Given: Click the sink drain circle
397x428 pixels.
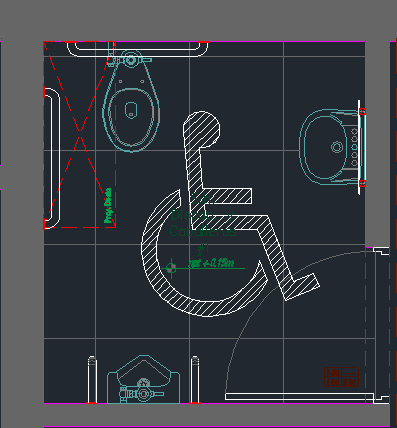Looking at the screenshot, I should tap(337, 147).
